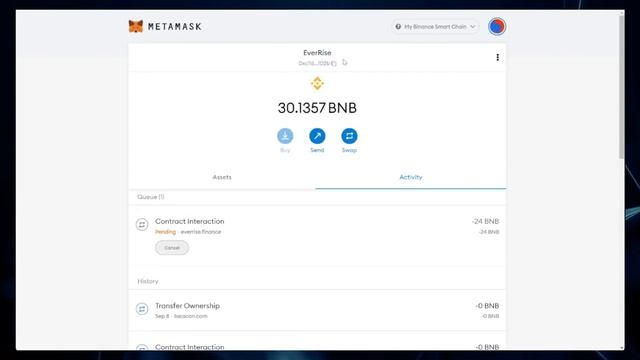Click the MetaMask fox logo

136,27
